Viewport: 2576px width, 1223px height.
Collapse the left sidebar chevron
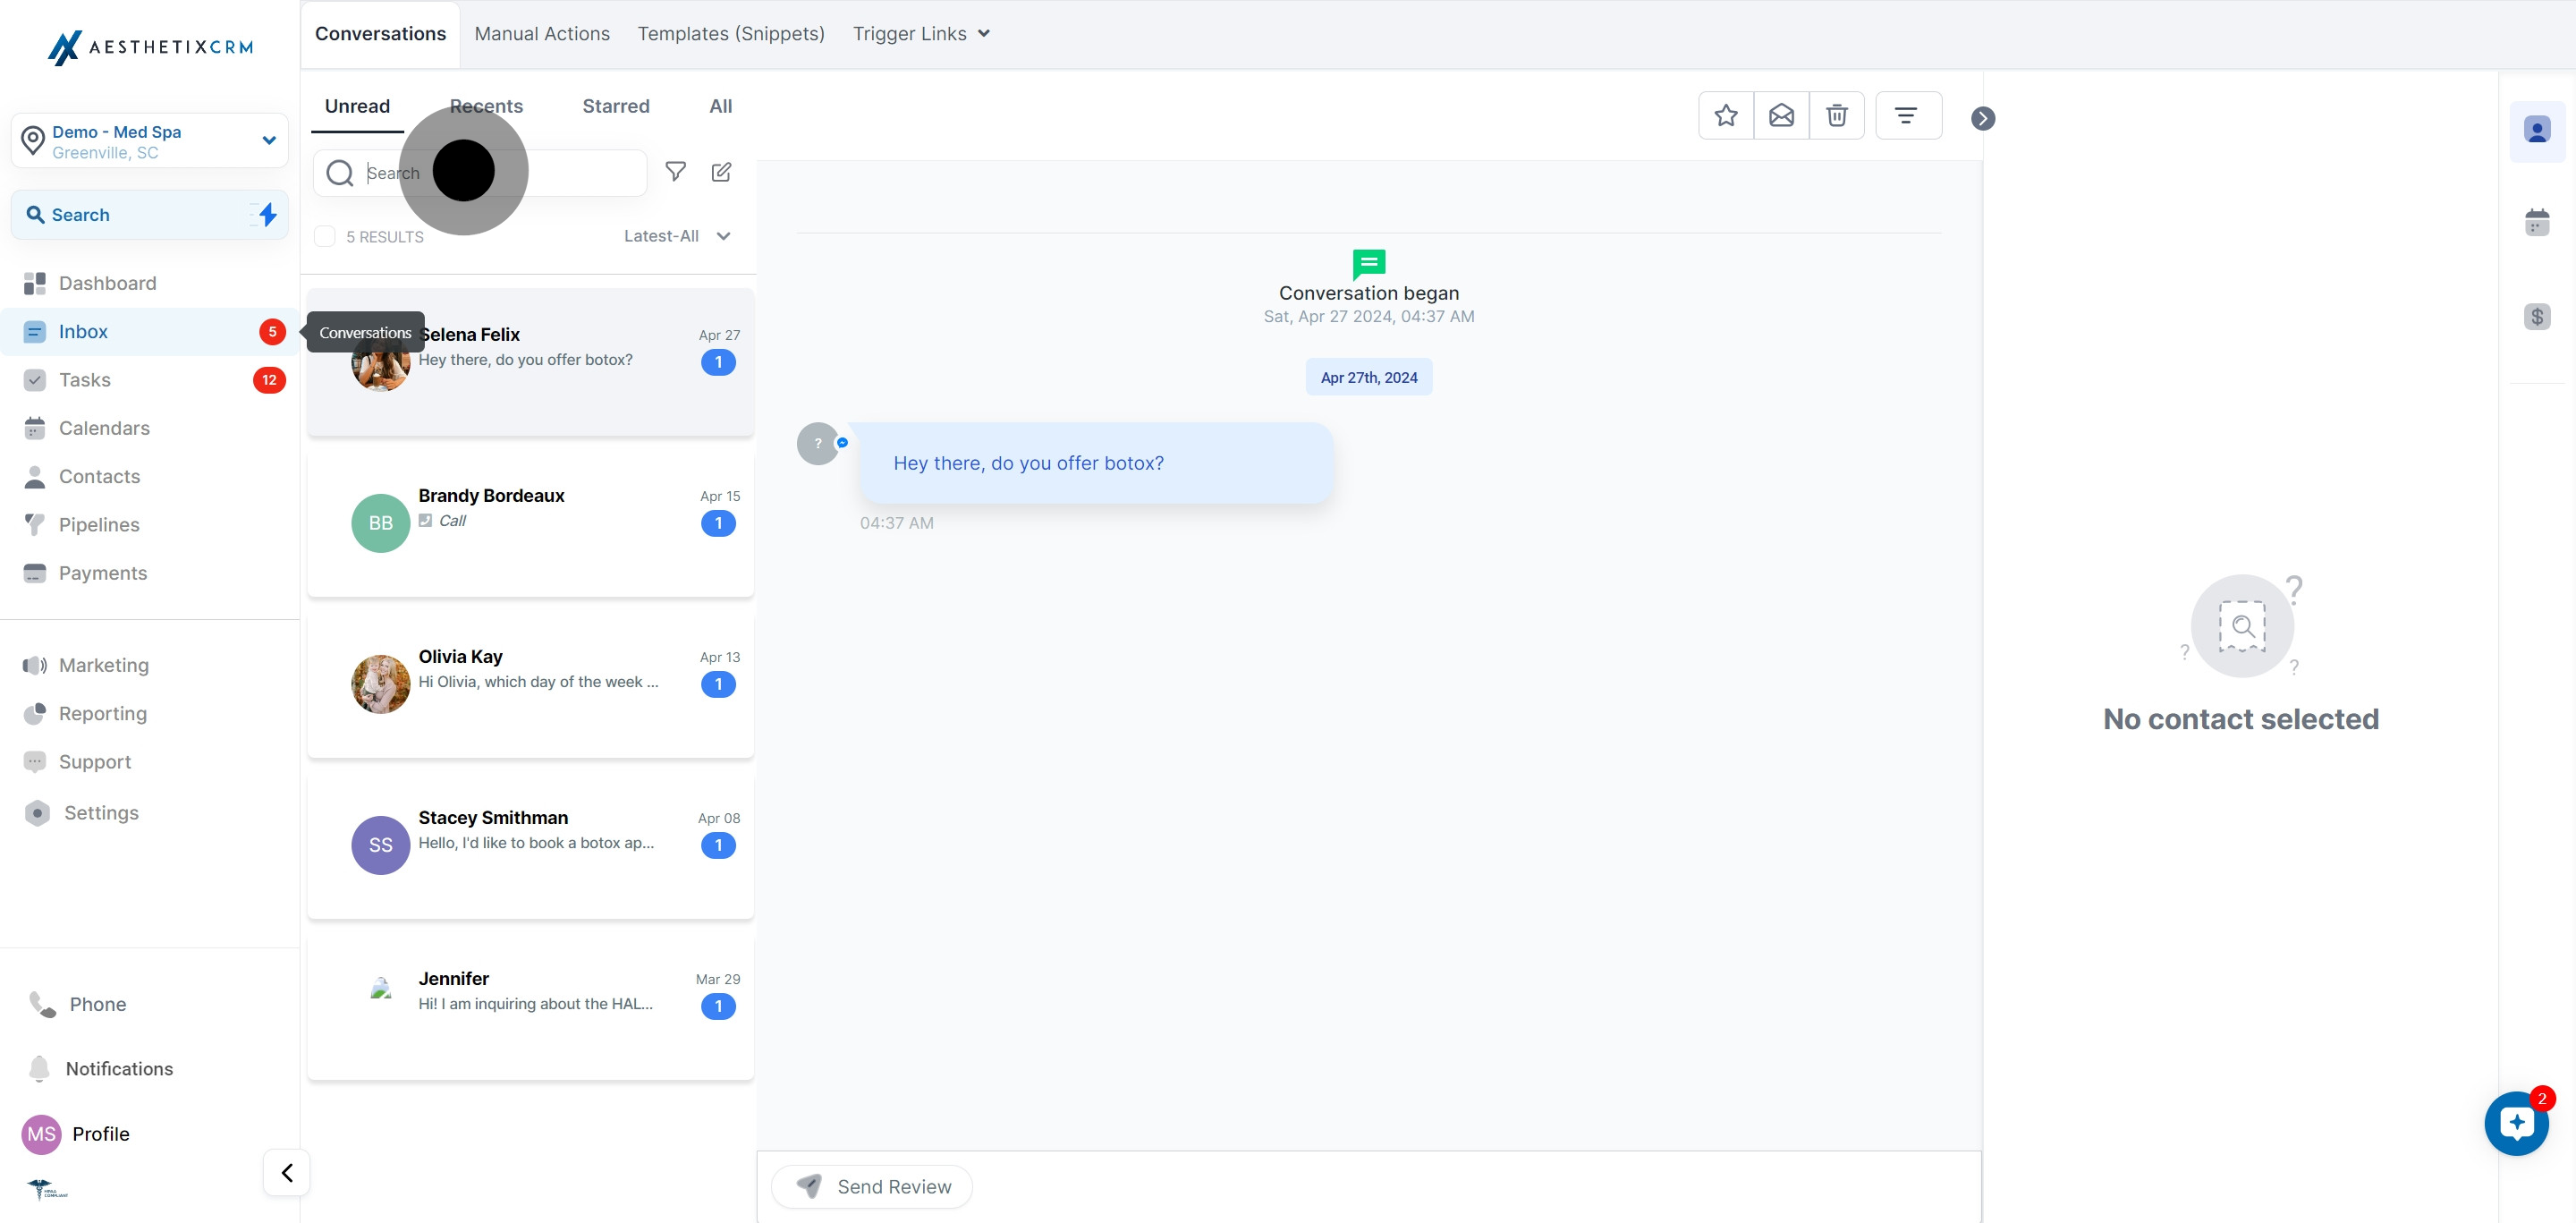pyautogui.click(x=287, y=1172)
